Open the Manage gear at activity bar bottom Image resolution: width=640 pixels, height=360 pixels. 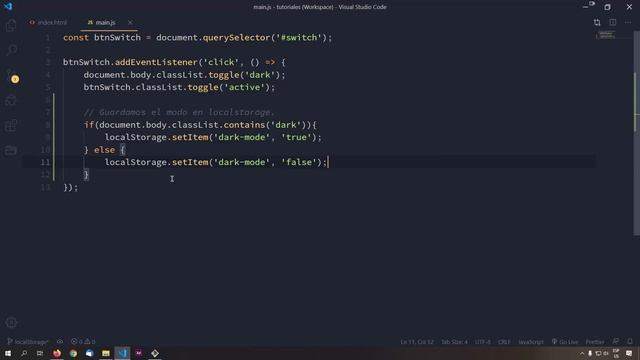(11, 322)
